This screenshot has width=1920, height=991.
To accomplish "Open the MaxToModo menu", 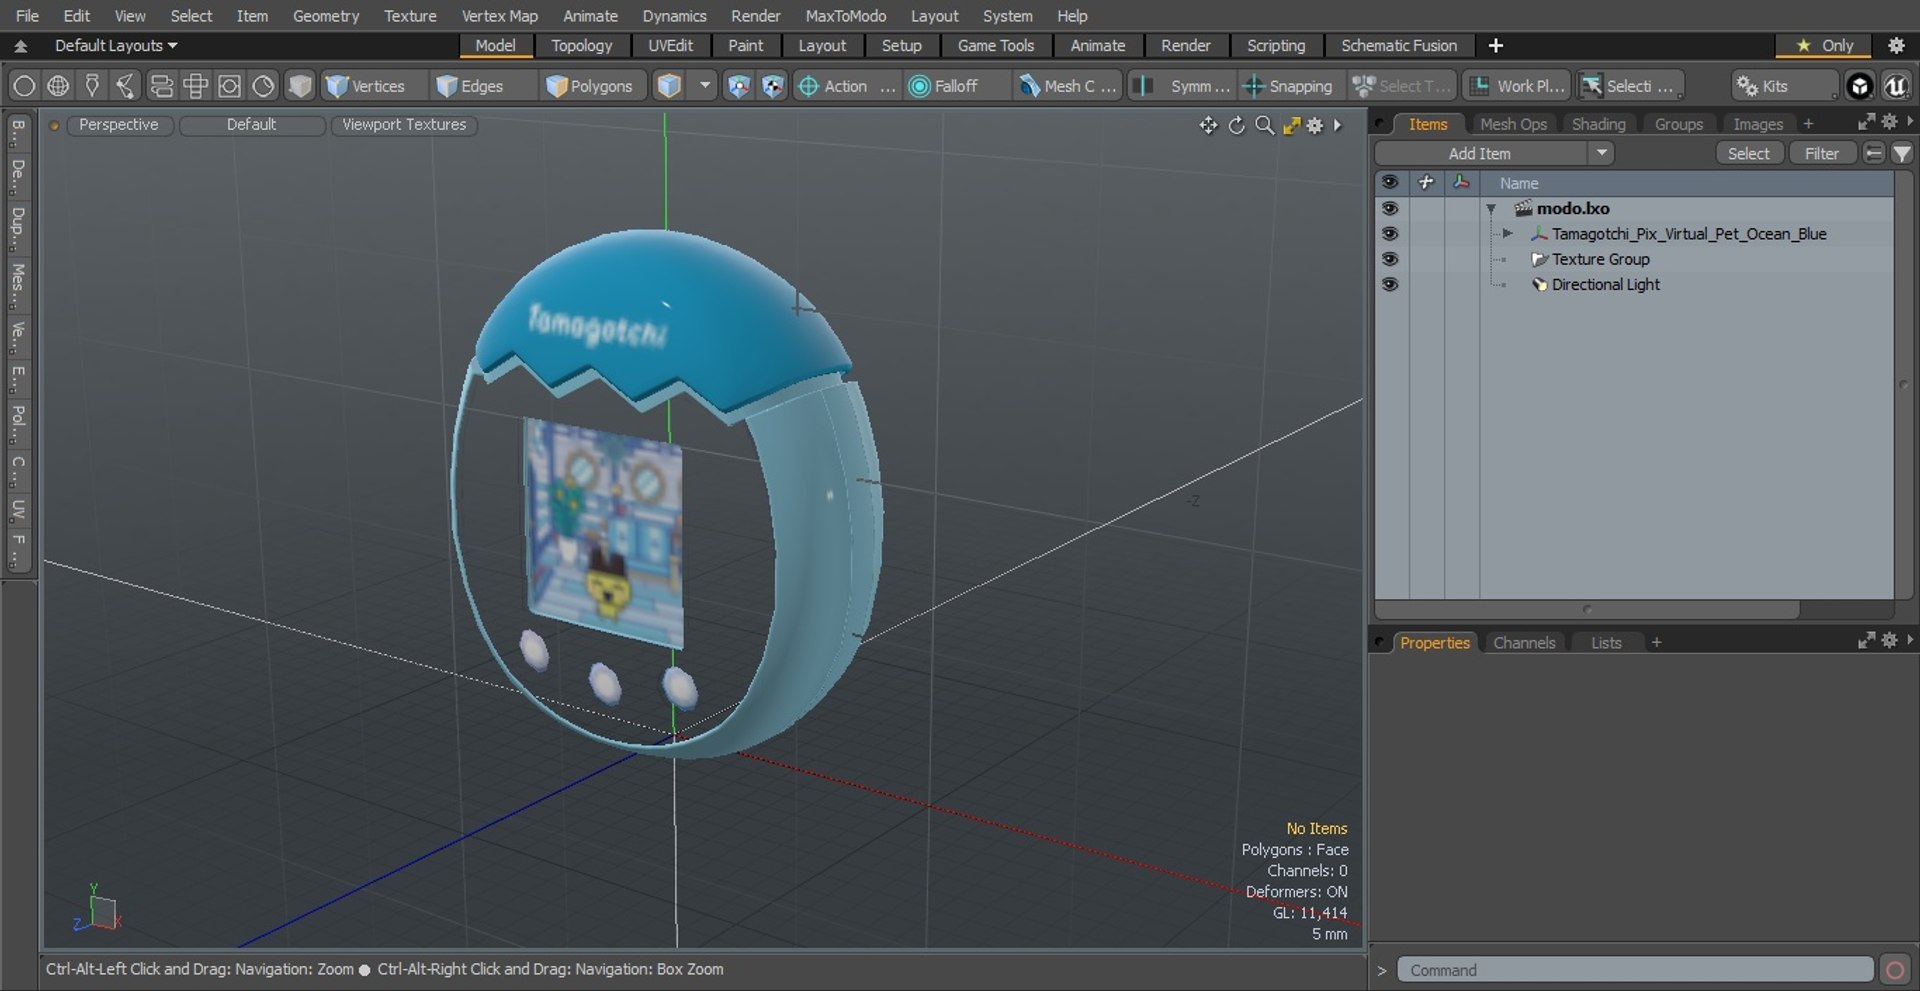I will (845, 16).
